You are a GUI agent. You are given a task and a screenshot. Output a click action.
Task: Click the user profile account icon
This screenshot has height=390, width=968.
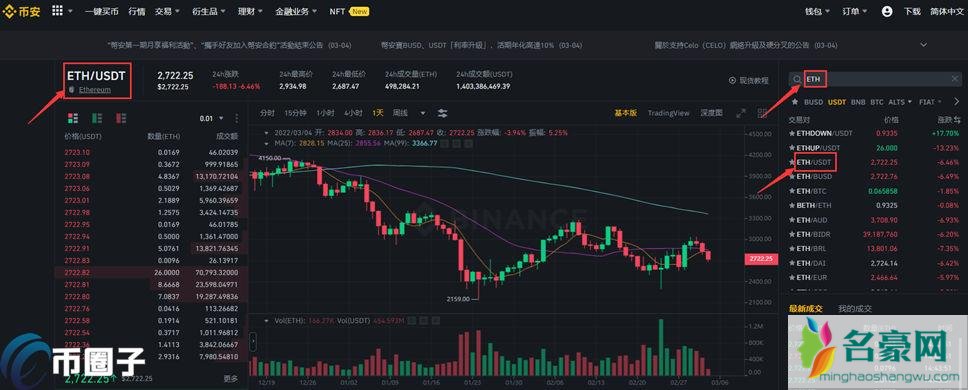click(x=887, y=11)
